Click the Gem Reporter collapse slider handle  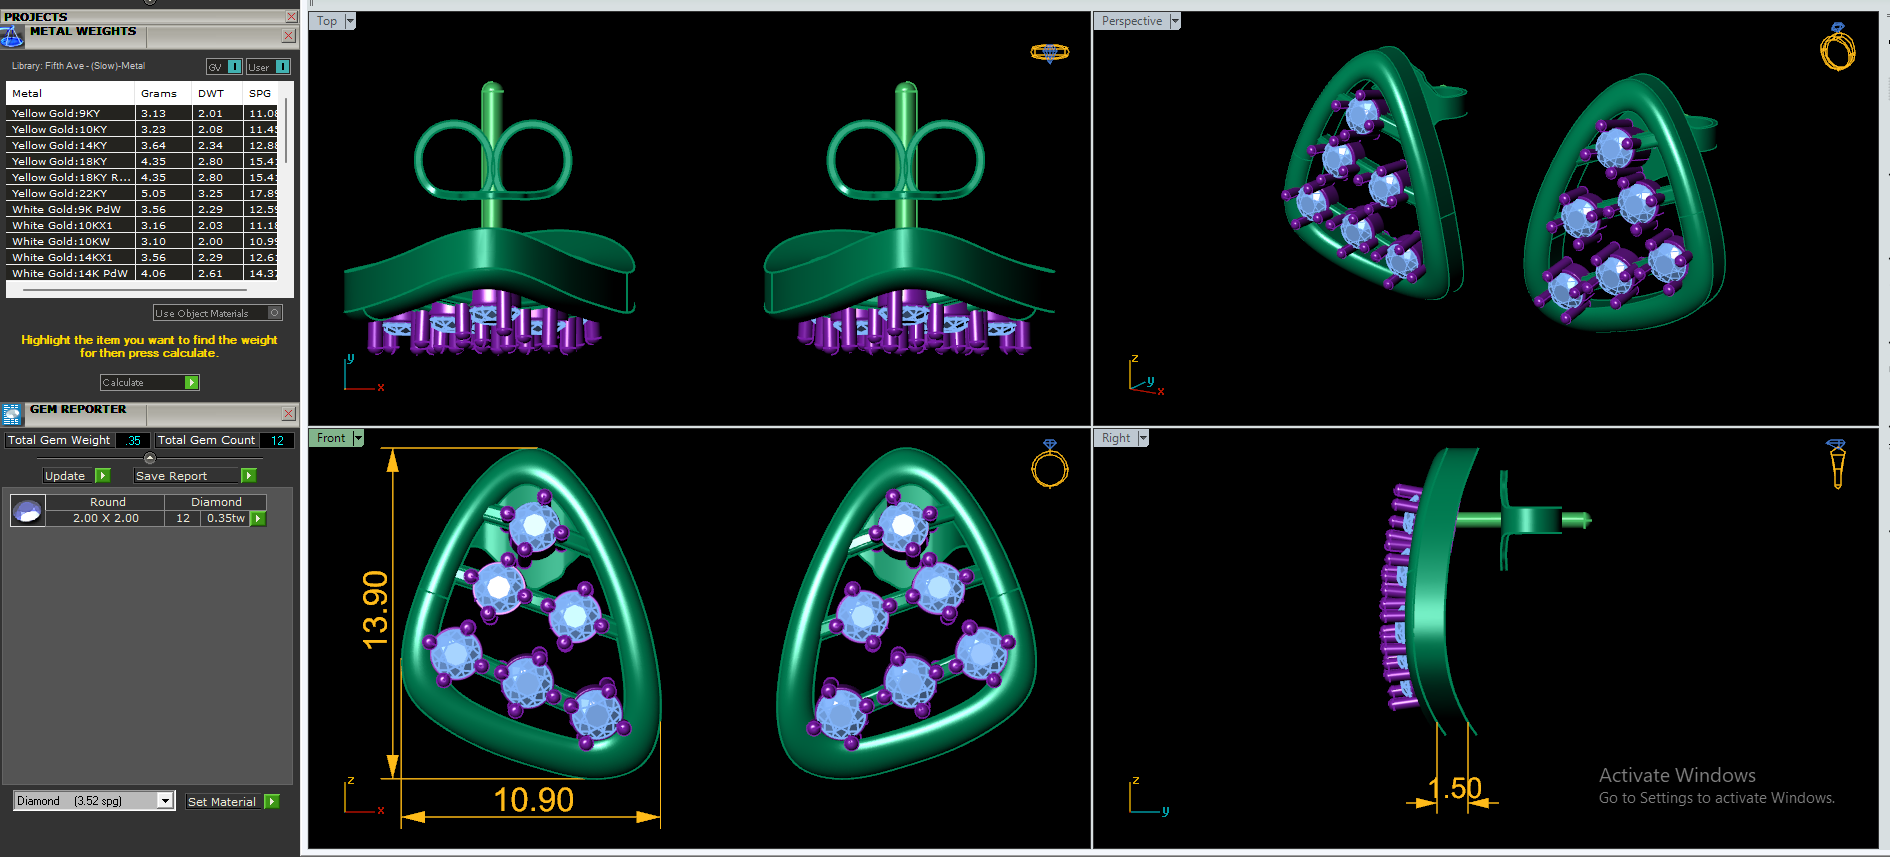pyautogui.click(x=150, y=458)
